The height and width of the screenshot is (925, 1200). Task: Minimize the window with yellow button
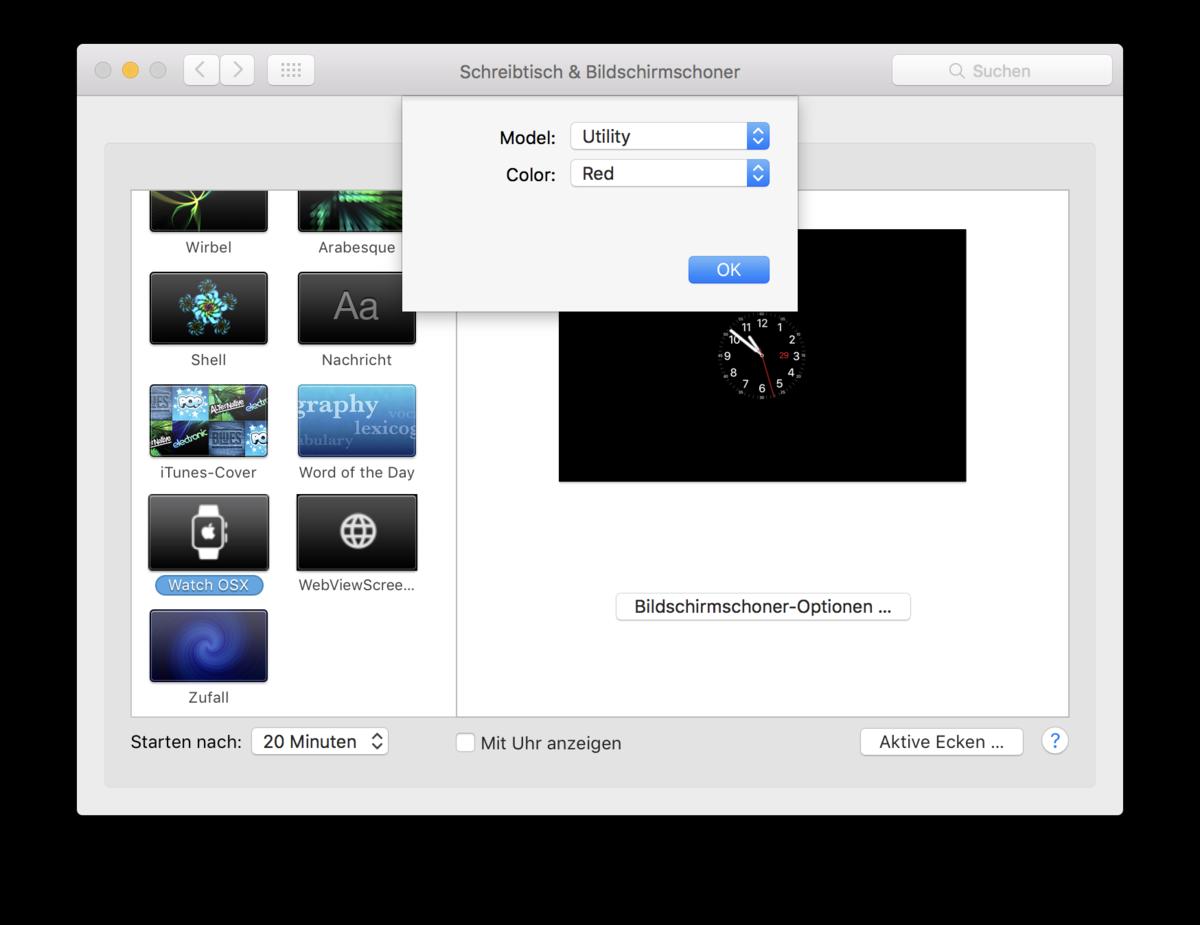coord(130,70)
